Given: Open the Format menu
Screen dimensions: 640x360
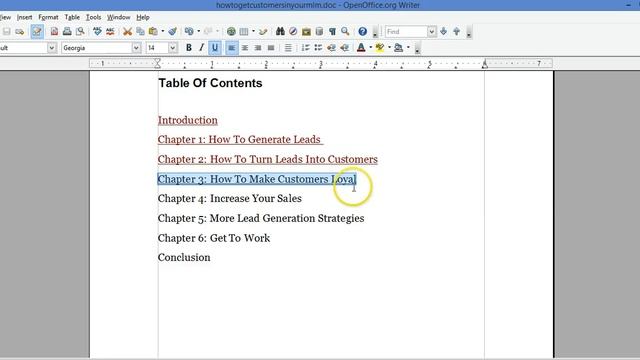Looking at the screenshot, I should [x=48, y=17].
